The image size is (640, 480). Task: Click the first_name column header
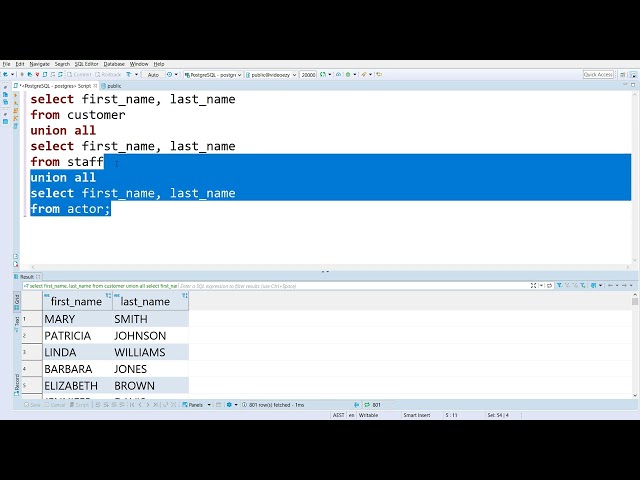78,301
